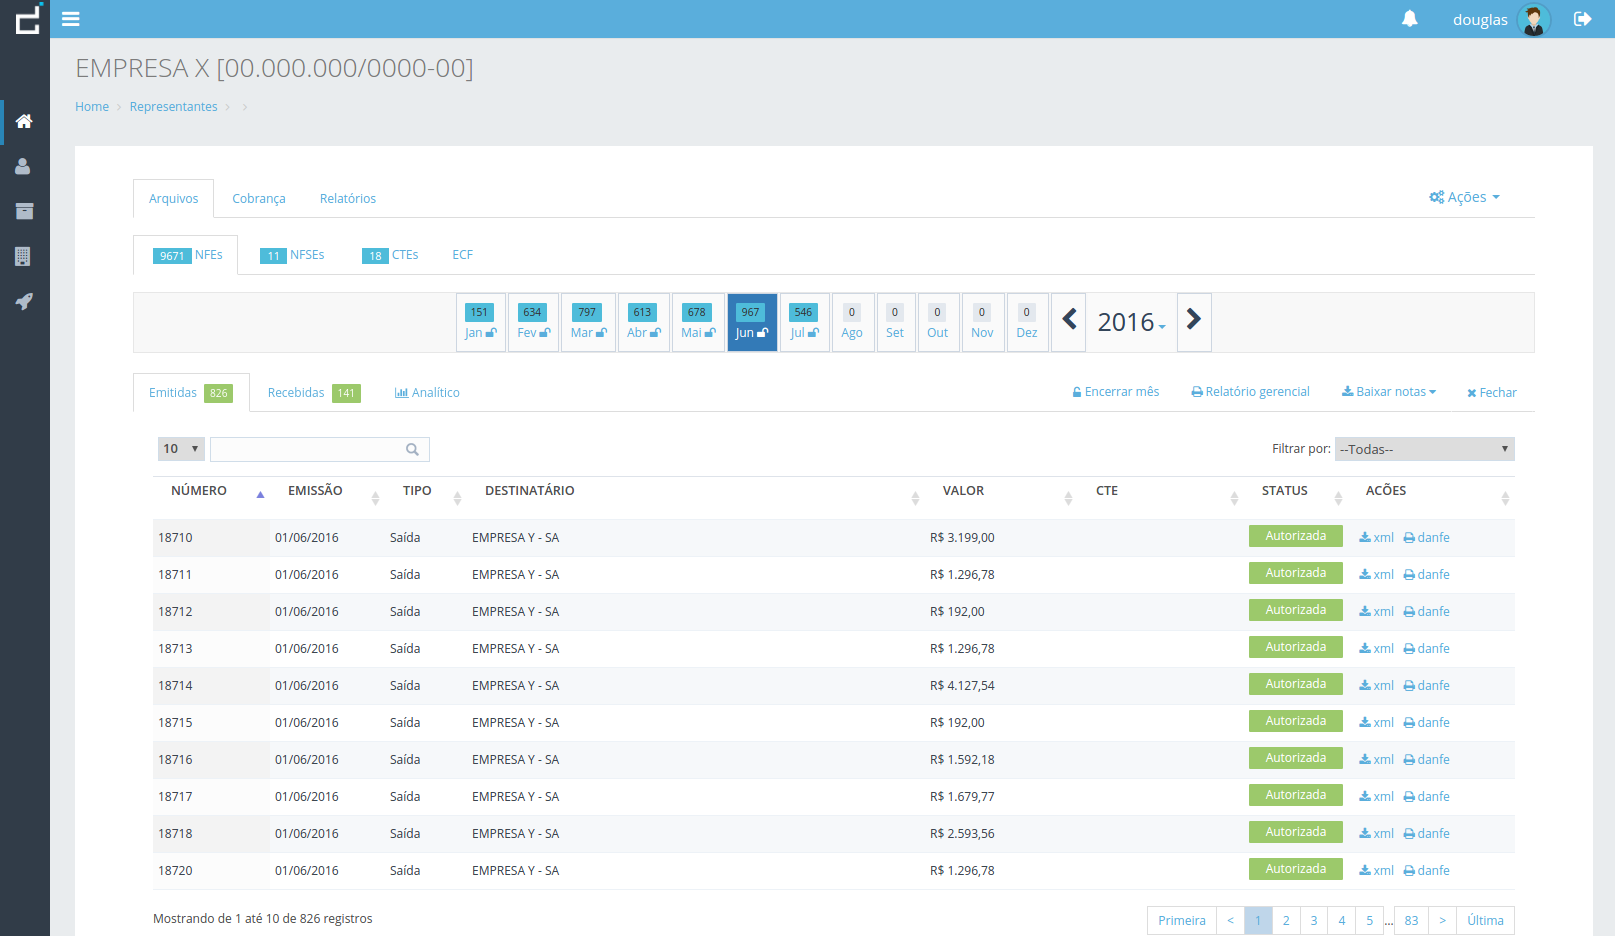This screenshot has width=1615, height=936.
Task: Go to previous year arrow
Action: tap(1069, 321)
